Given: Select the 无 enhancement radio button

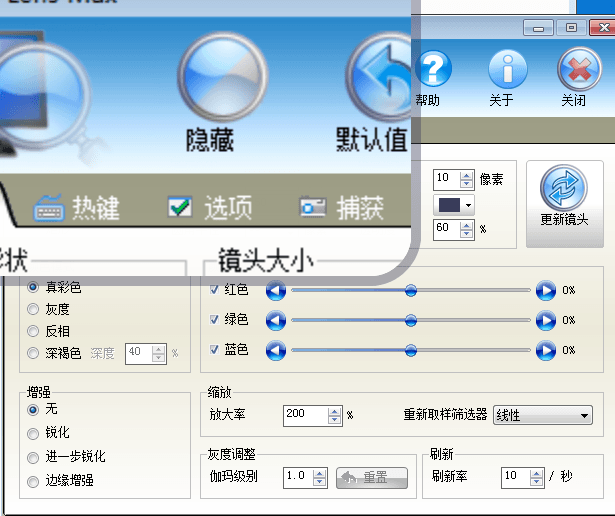Looking at the screenshot, I should coord(33,410).
